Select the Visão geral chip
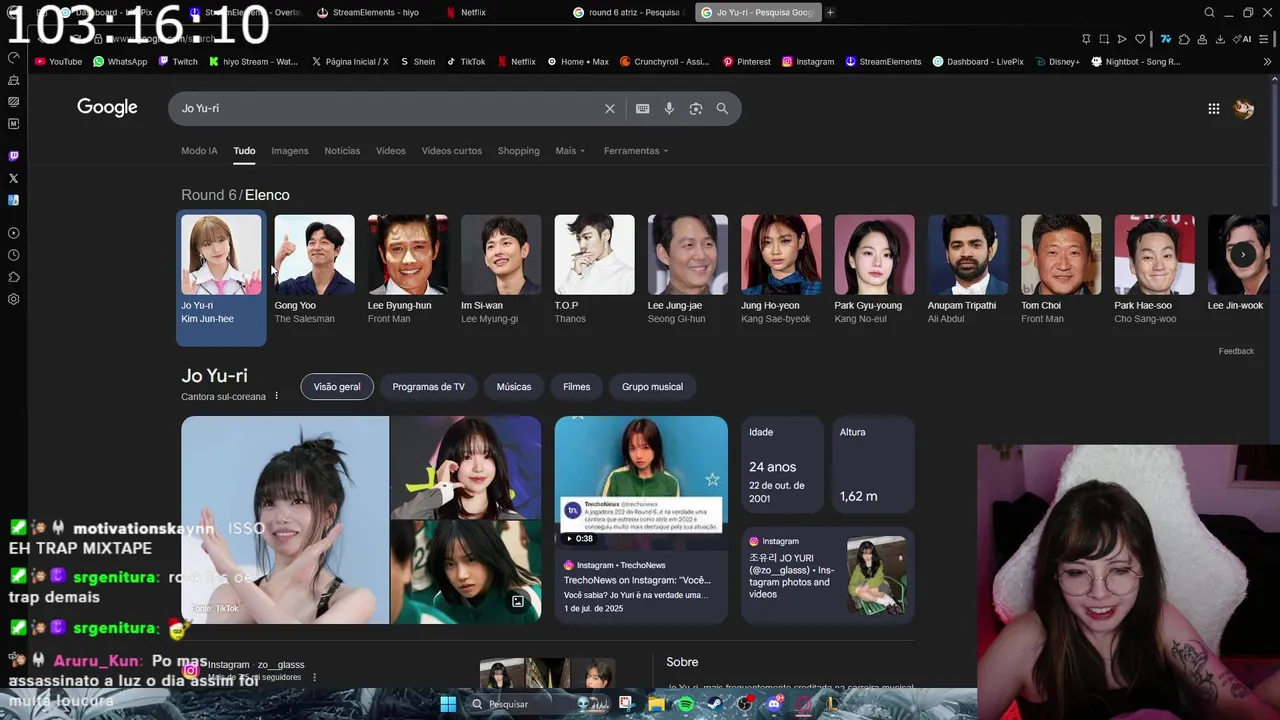Screen dimensions: 1280x720 337,387
